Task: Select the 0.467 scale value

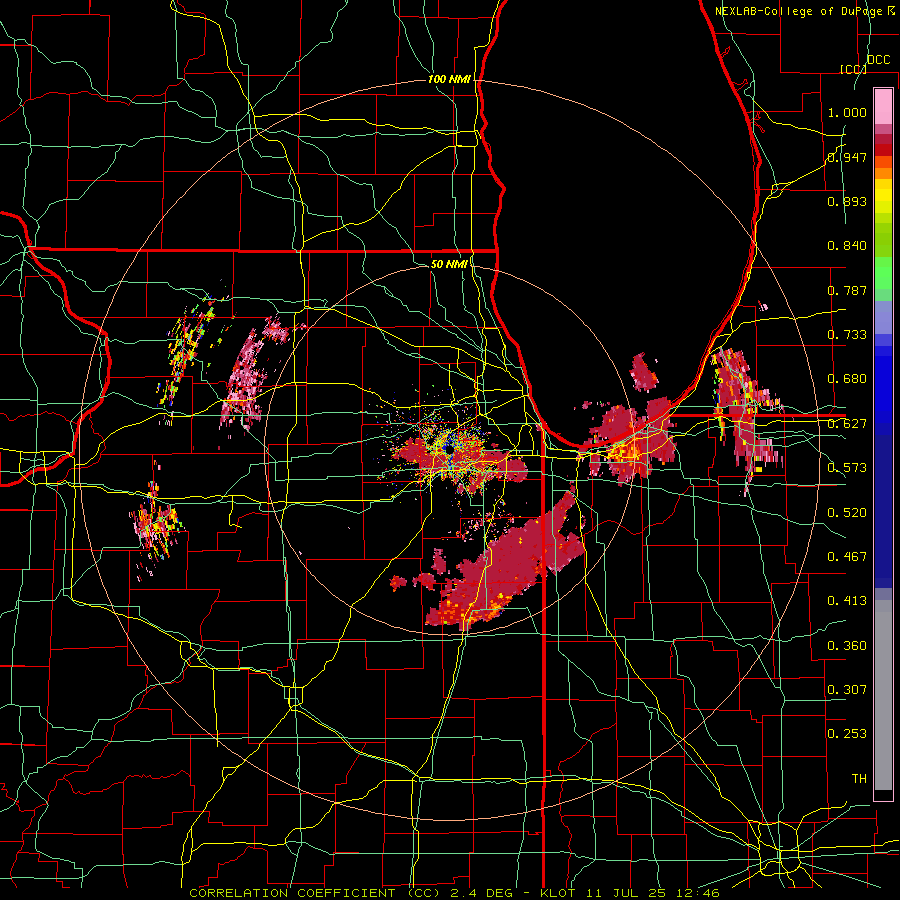Action: pyautogui.click(x=847, y=556)
